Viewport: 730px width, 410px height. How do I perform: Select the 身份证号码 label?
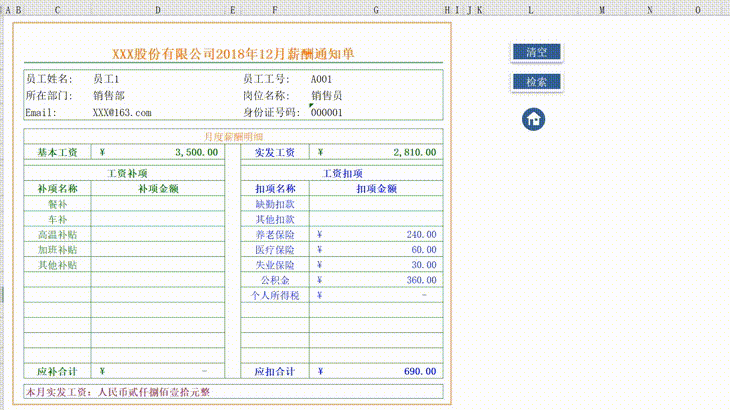tap(271, 113)
